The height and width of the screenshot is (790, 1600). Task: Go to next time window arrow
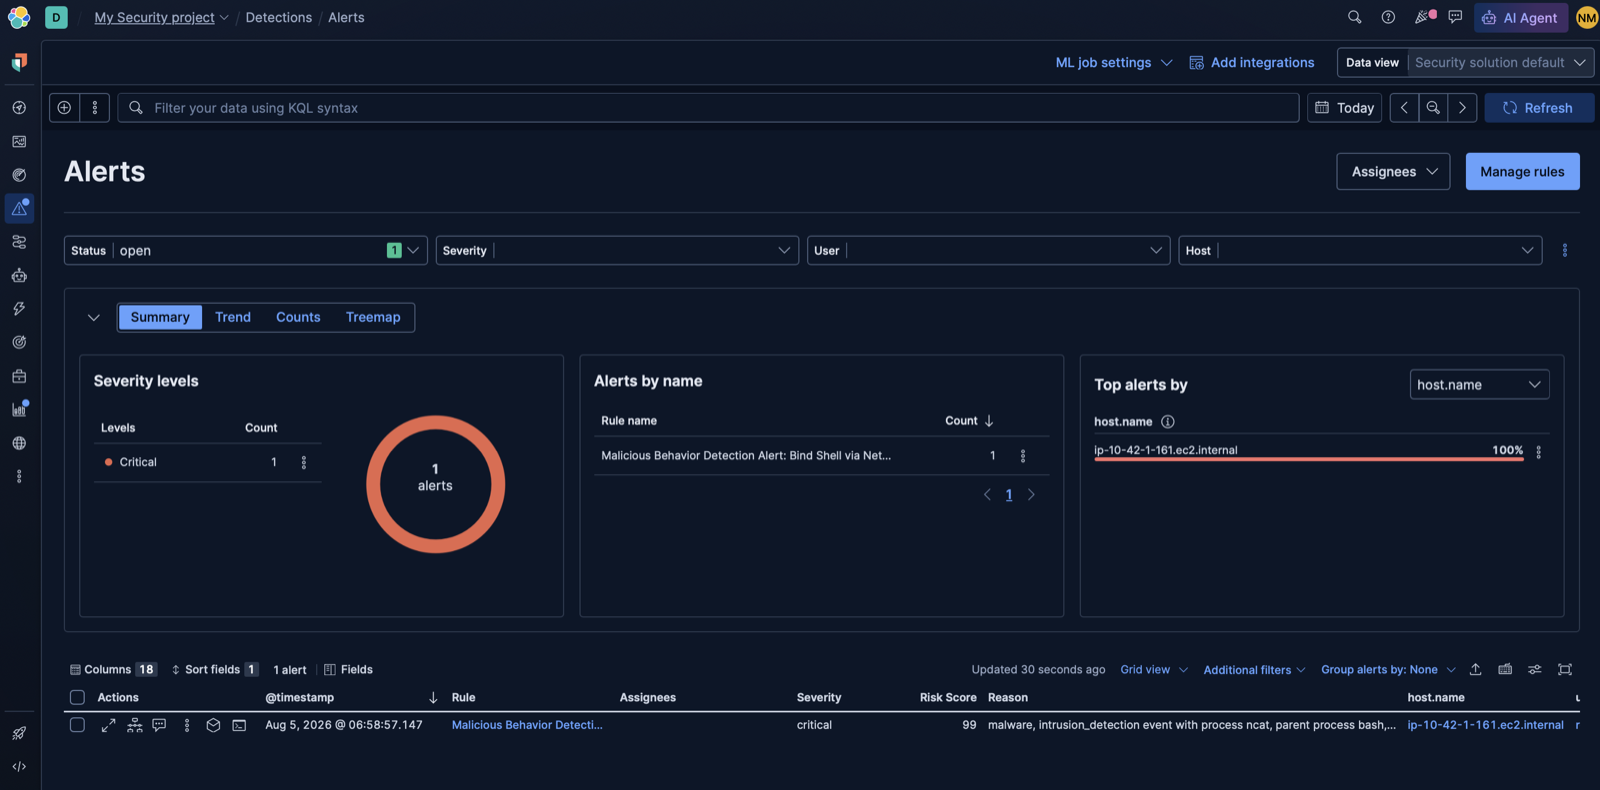click(1462, 108)
